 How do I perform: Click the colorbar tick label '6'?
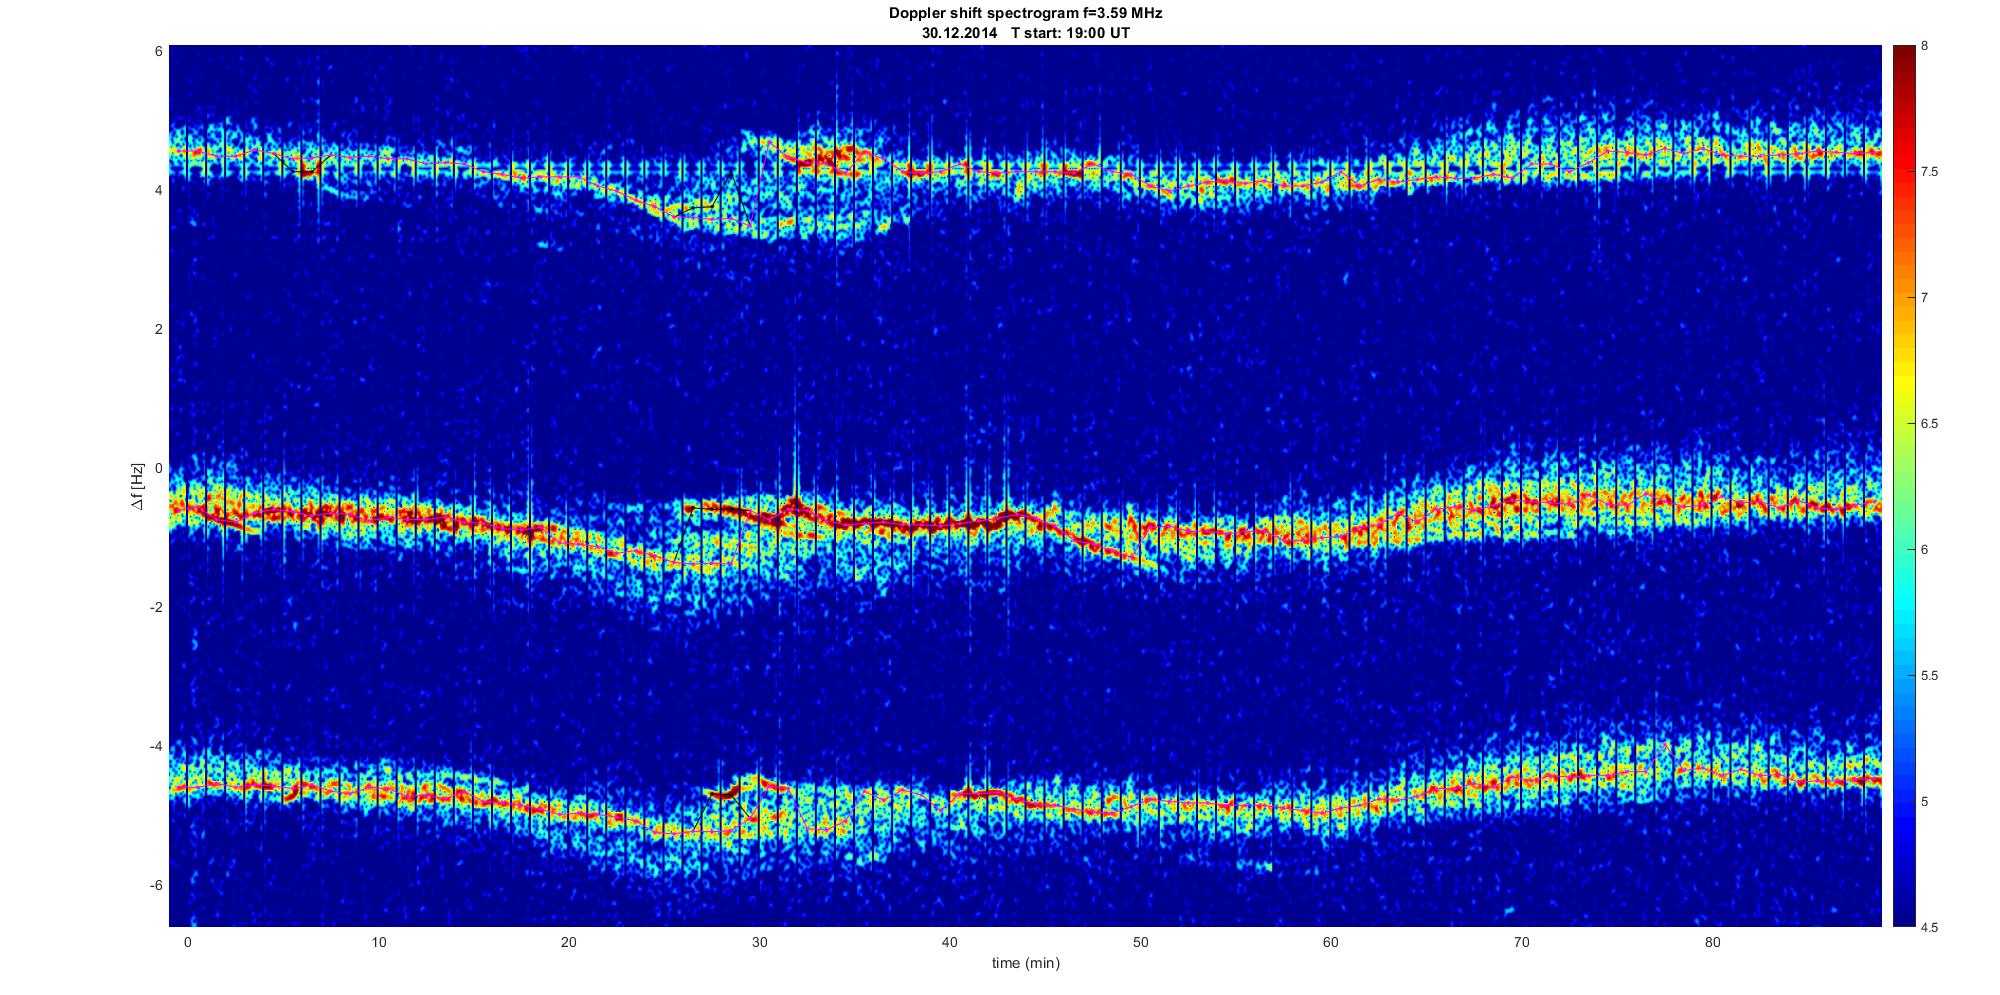pos(1925,550)
